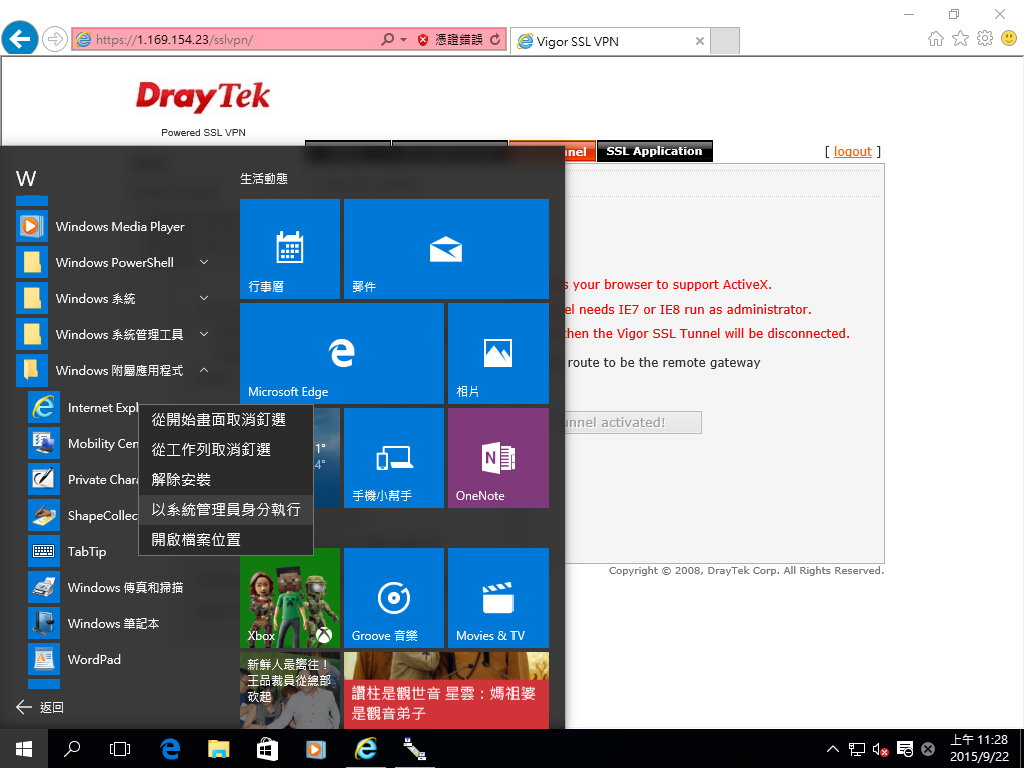
Task: Open ShapeCollector app
Action: click(x=84, y=515)
